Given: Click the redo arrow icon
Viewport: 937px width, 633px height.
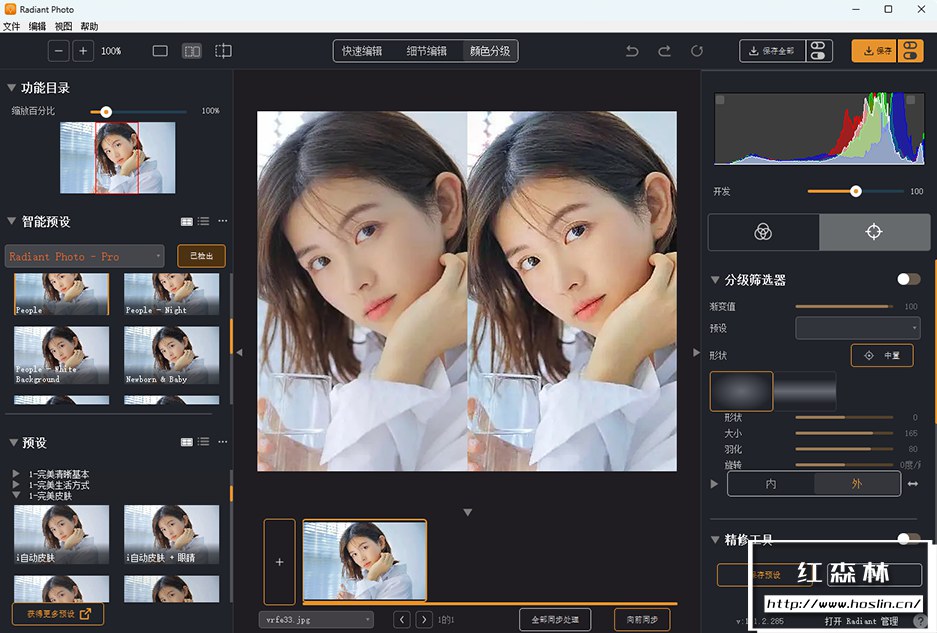Looking at the screenshot, I should click(x=664, y=51).
